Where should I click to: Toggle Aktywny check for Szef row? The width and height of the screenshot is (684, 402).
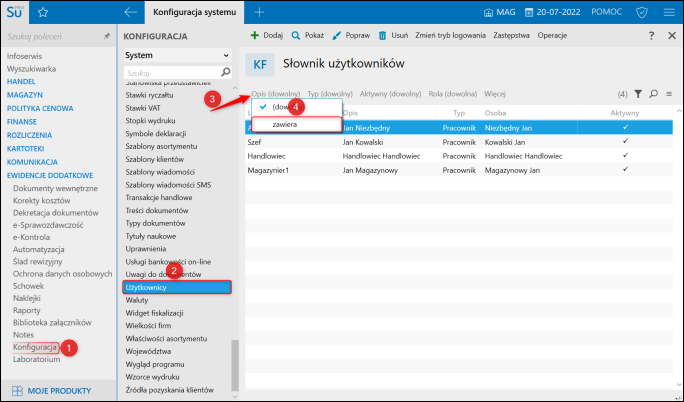point(626,141)
